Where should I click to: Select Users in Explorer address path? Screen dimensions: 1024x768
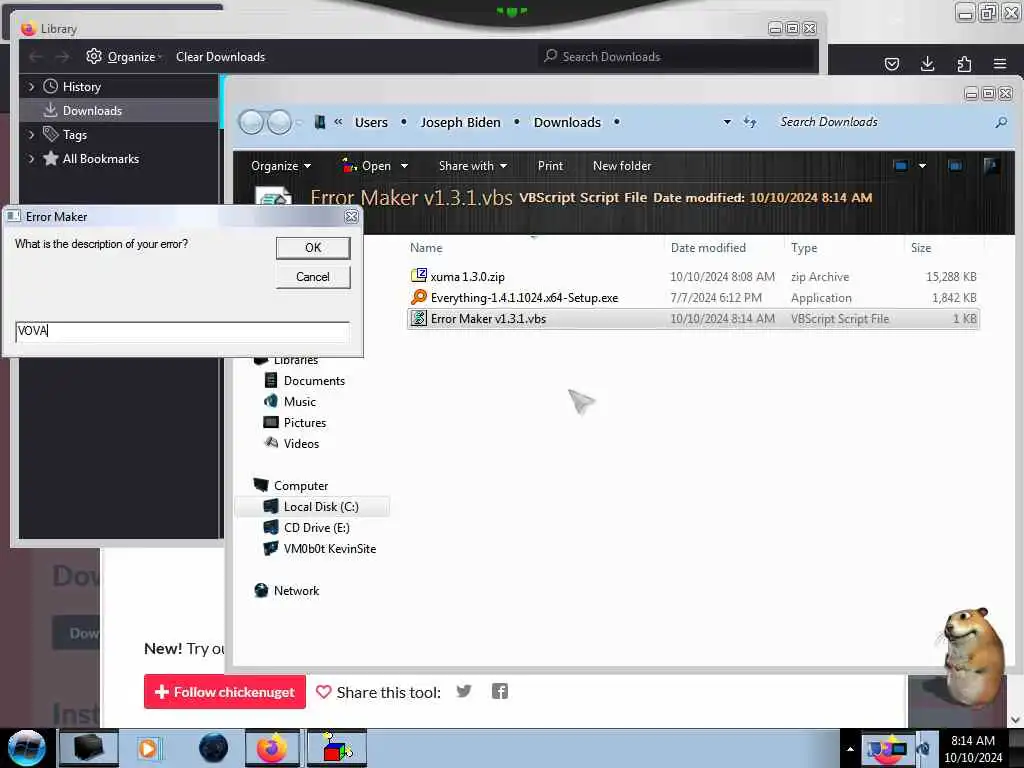(x=371, y=122)
